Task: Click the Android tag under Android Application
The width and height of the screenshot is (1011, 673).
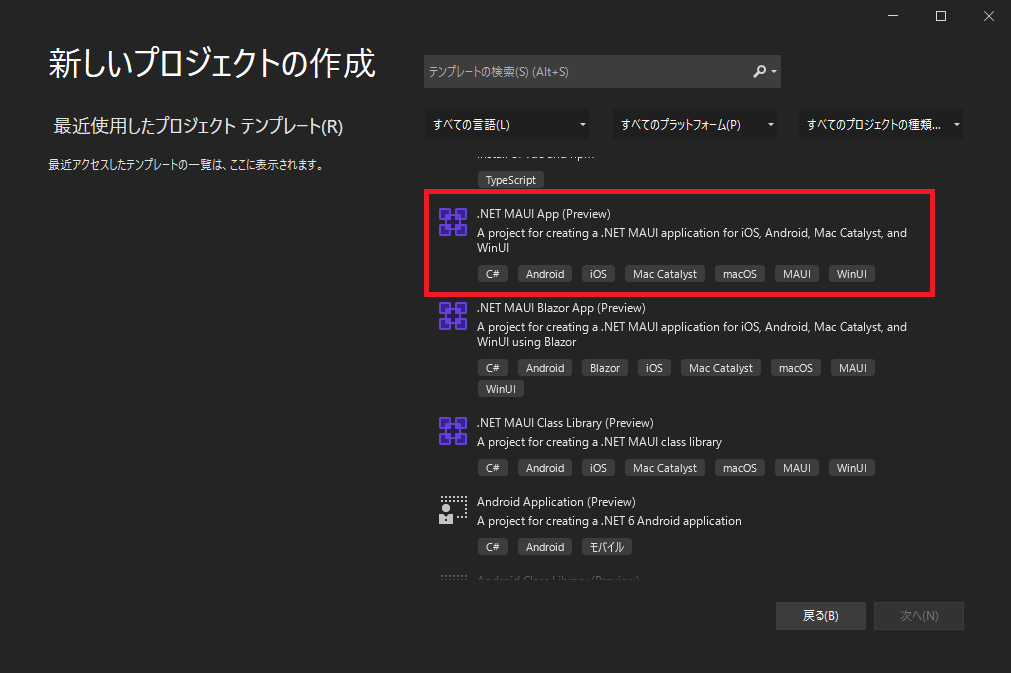Action: click(x=545, y=547)
